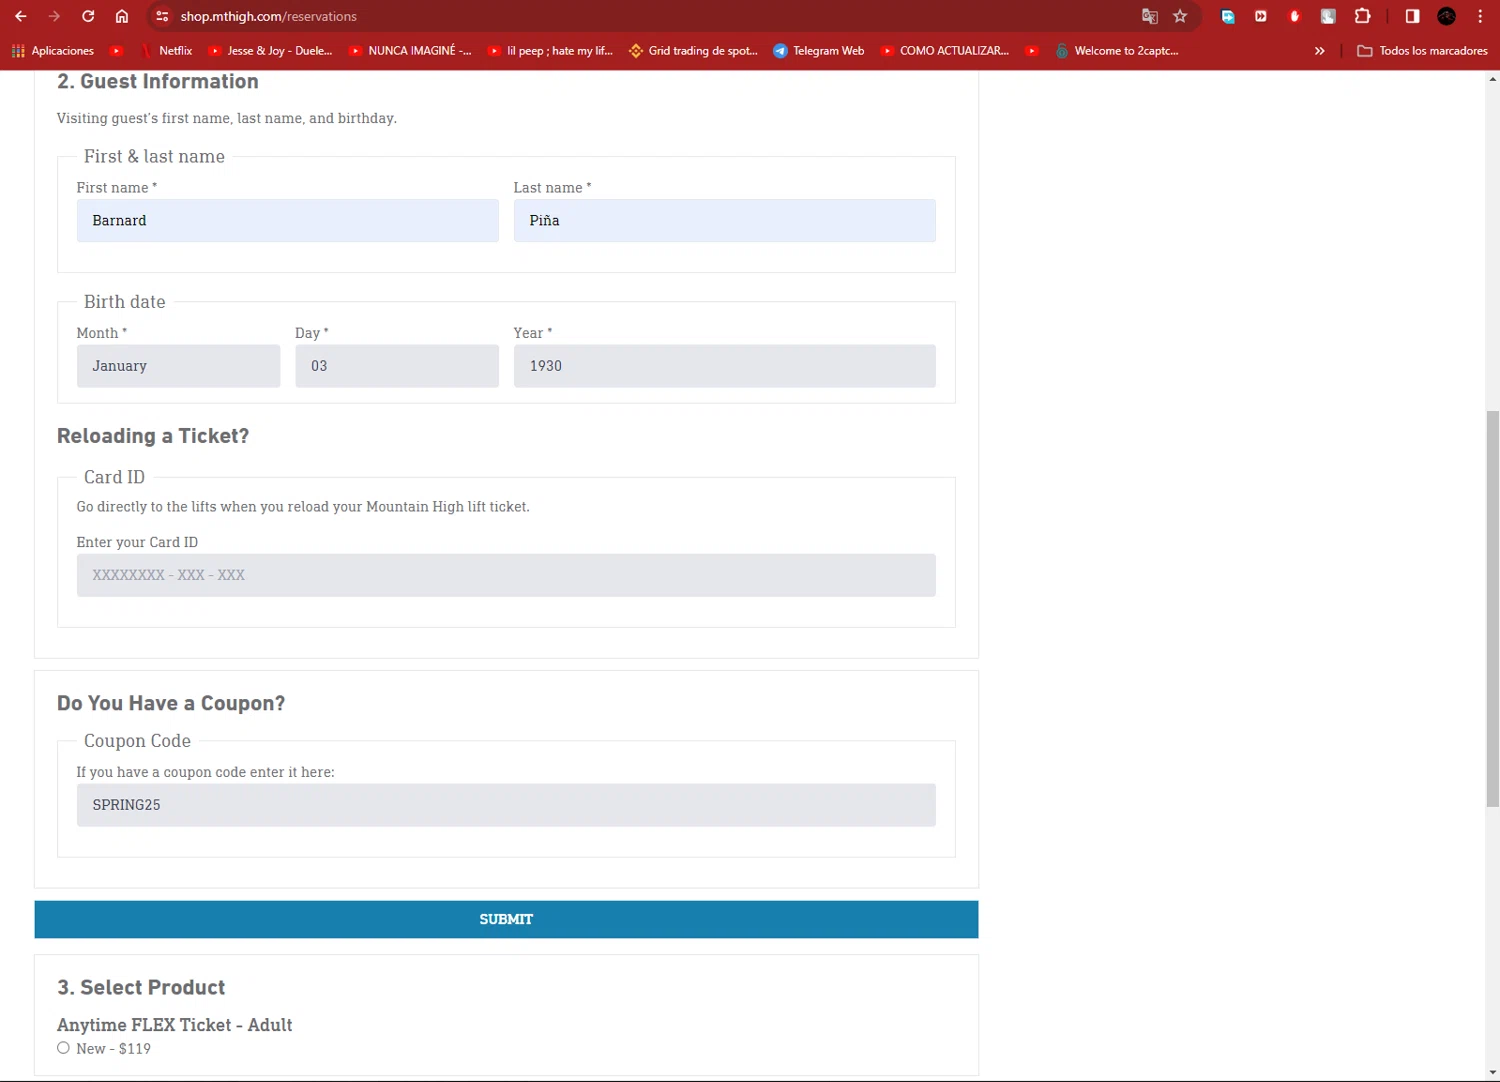Open the Extensions puzzle menu
The height and width of the screenshot is (1082, 1500).
(1362, 16)
